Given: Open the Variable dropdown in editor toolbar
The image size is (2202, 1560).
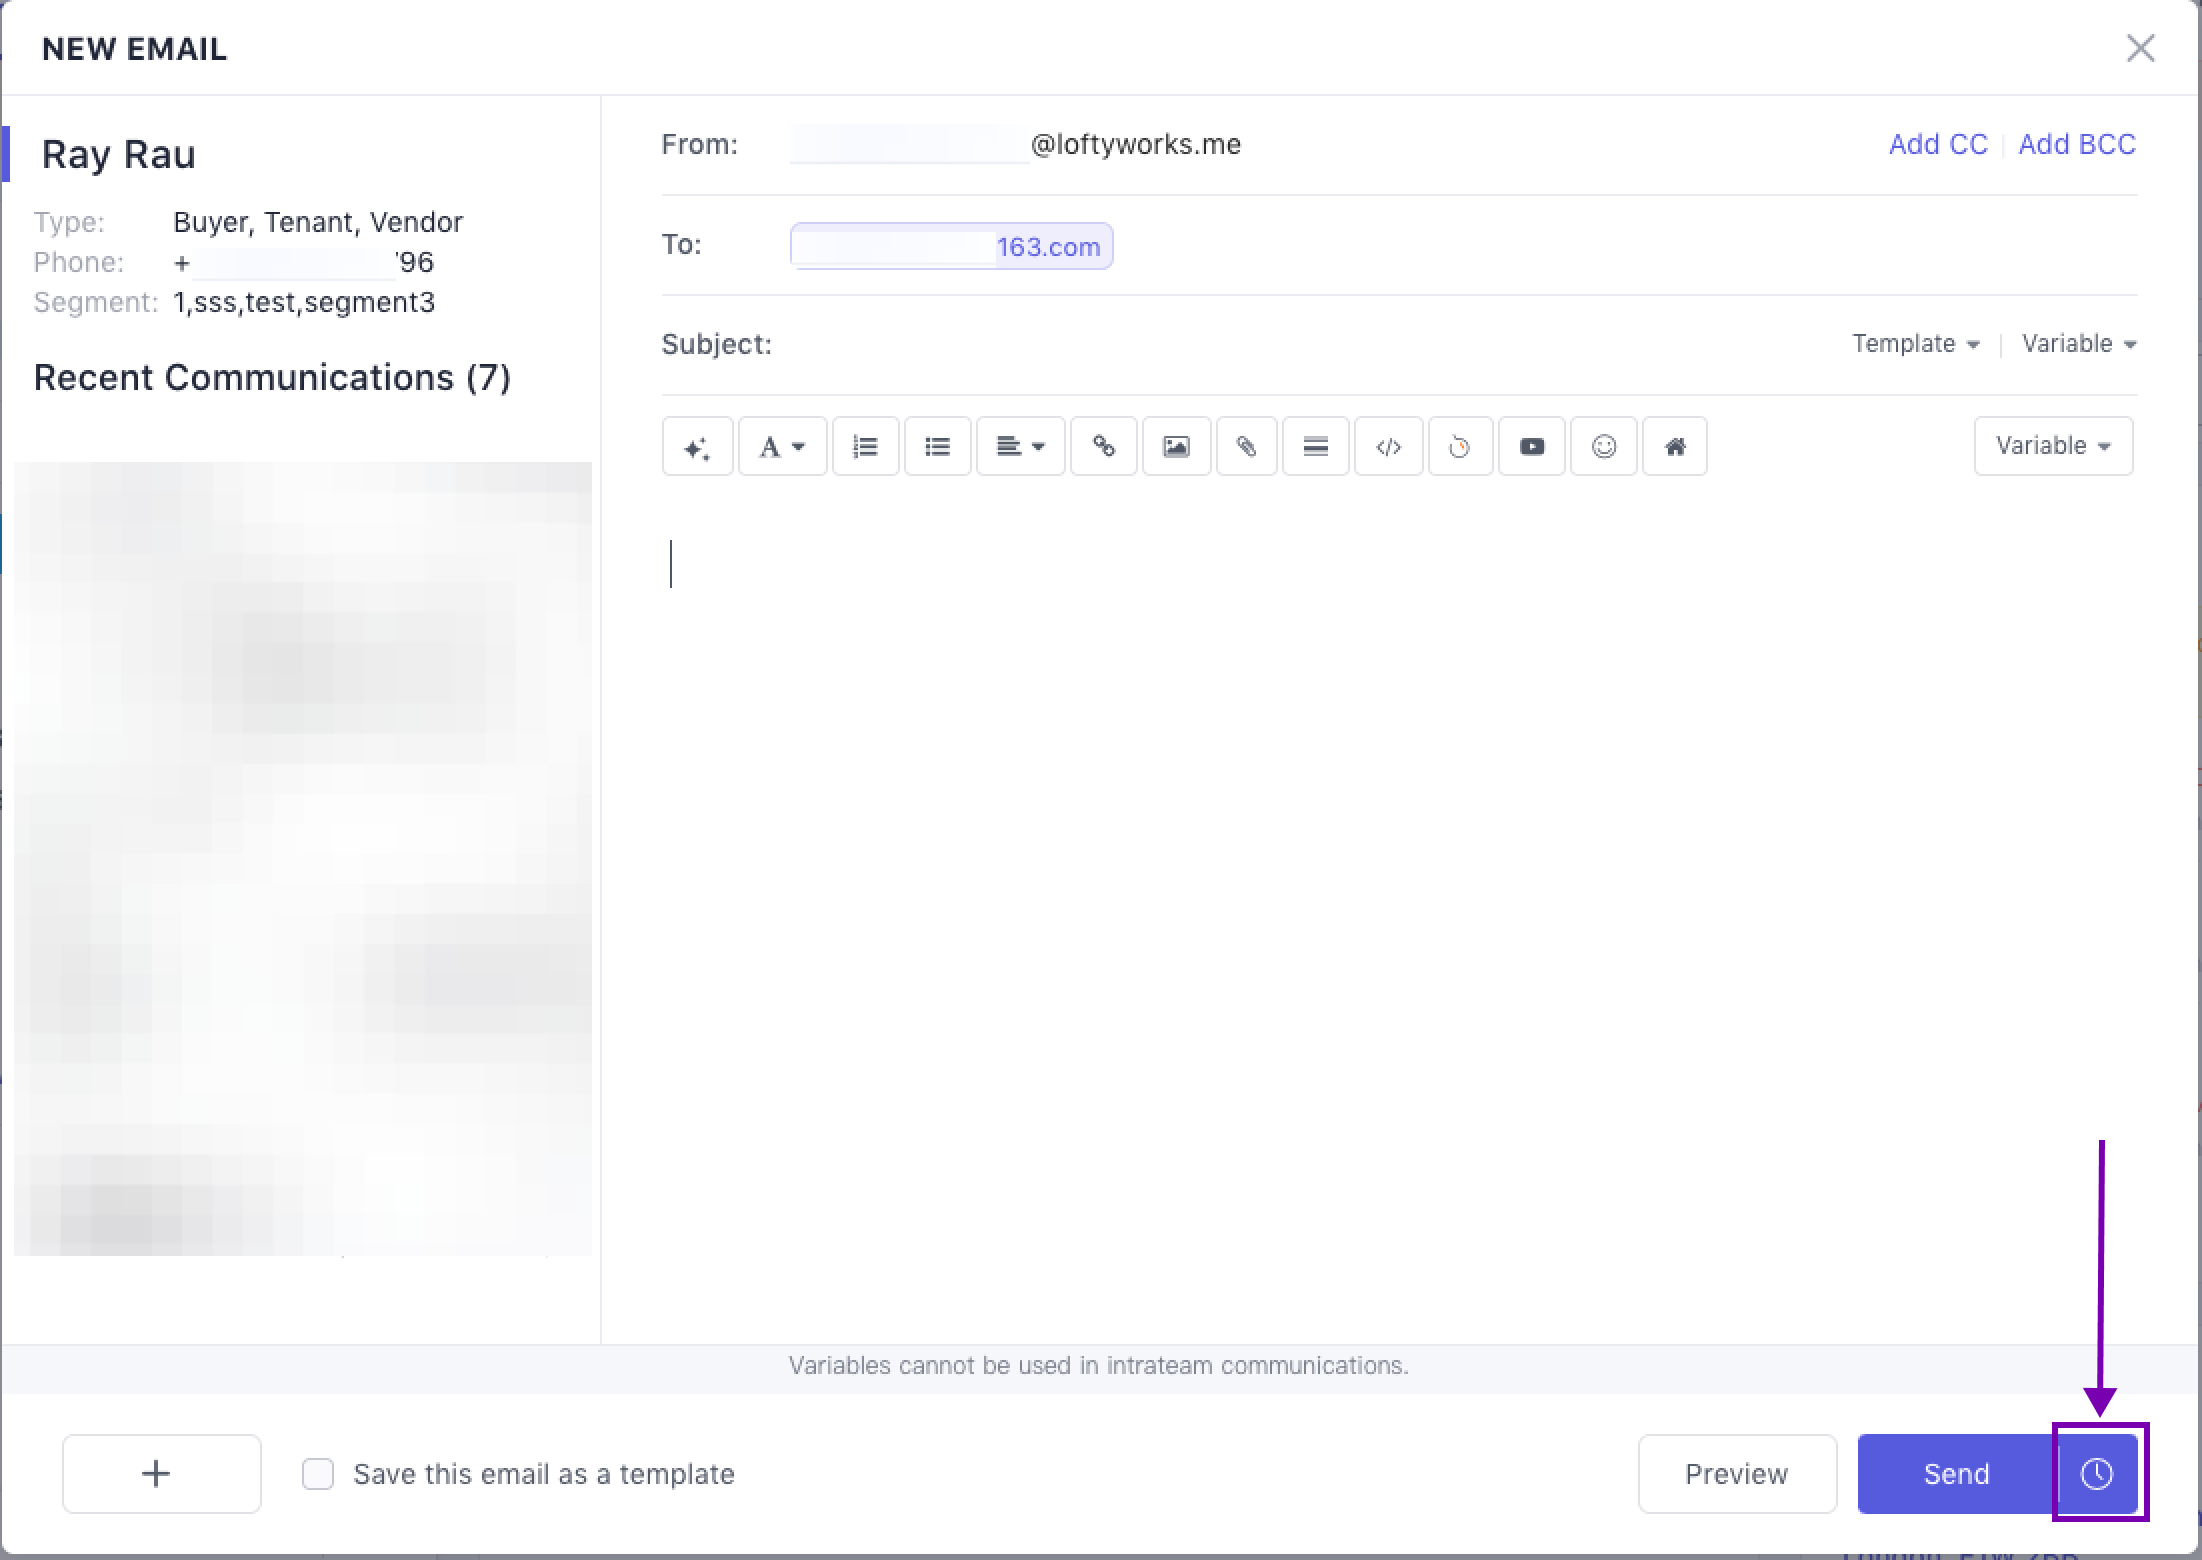Looking at the screenshot, I should tap(2052, 446).
